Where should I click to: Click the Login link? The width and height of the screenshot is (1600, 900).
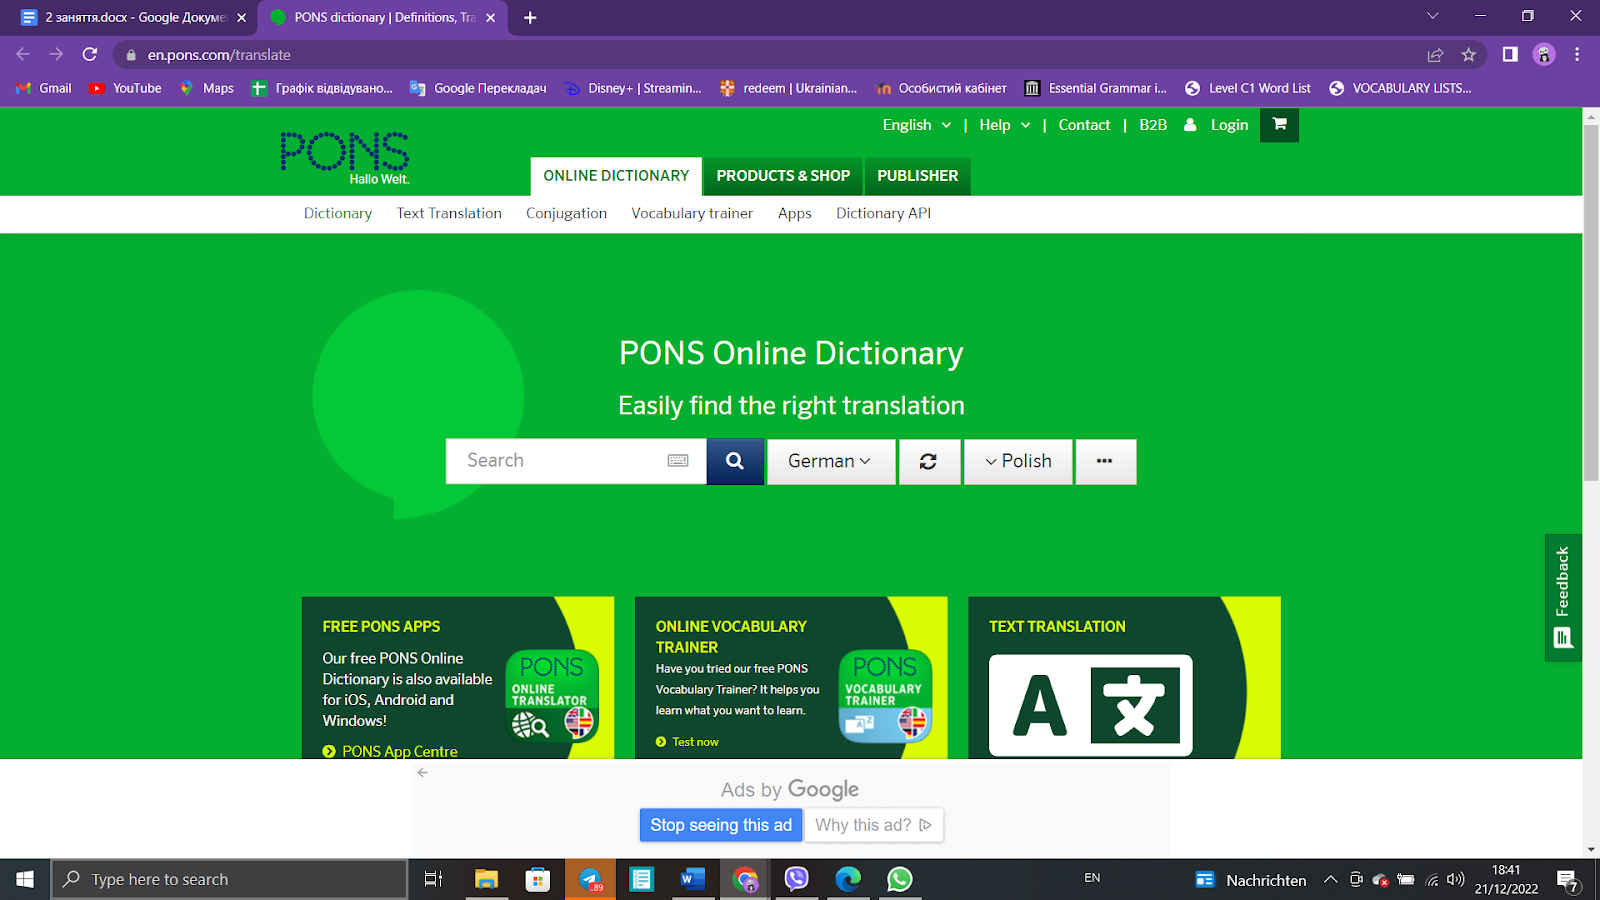pyautogui.click(x=1229, y=125)
